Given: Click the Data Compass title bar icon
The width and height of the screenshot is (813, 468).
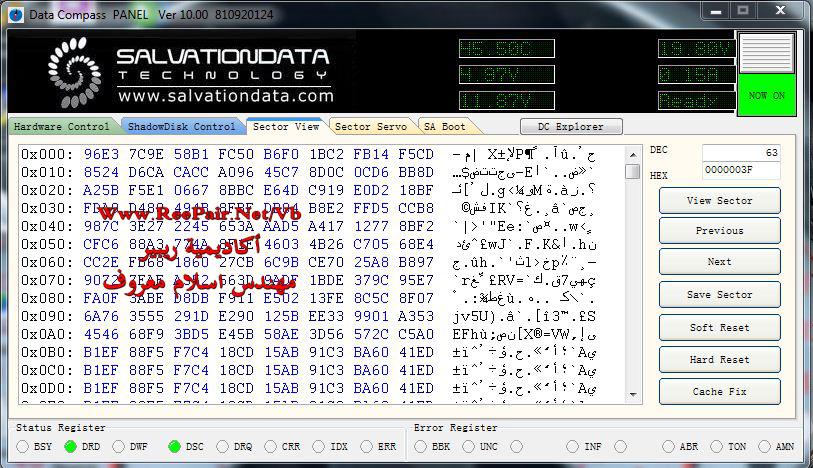Looking at the screenshot, I should pos(15,14).
